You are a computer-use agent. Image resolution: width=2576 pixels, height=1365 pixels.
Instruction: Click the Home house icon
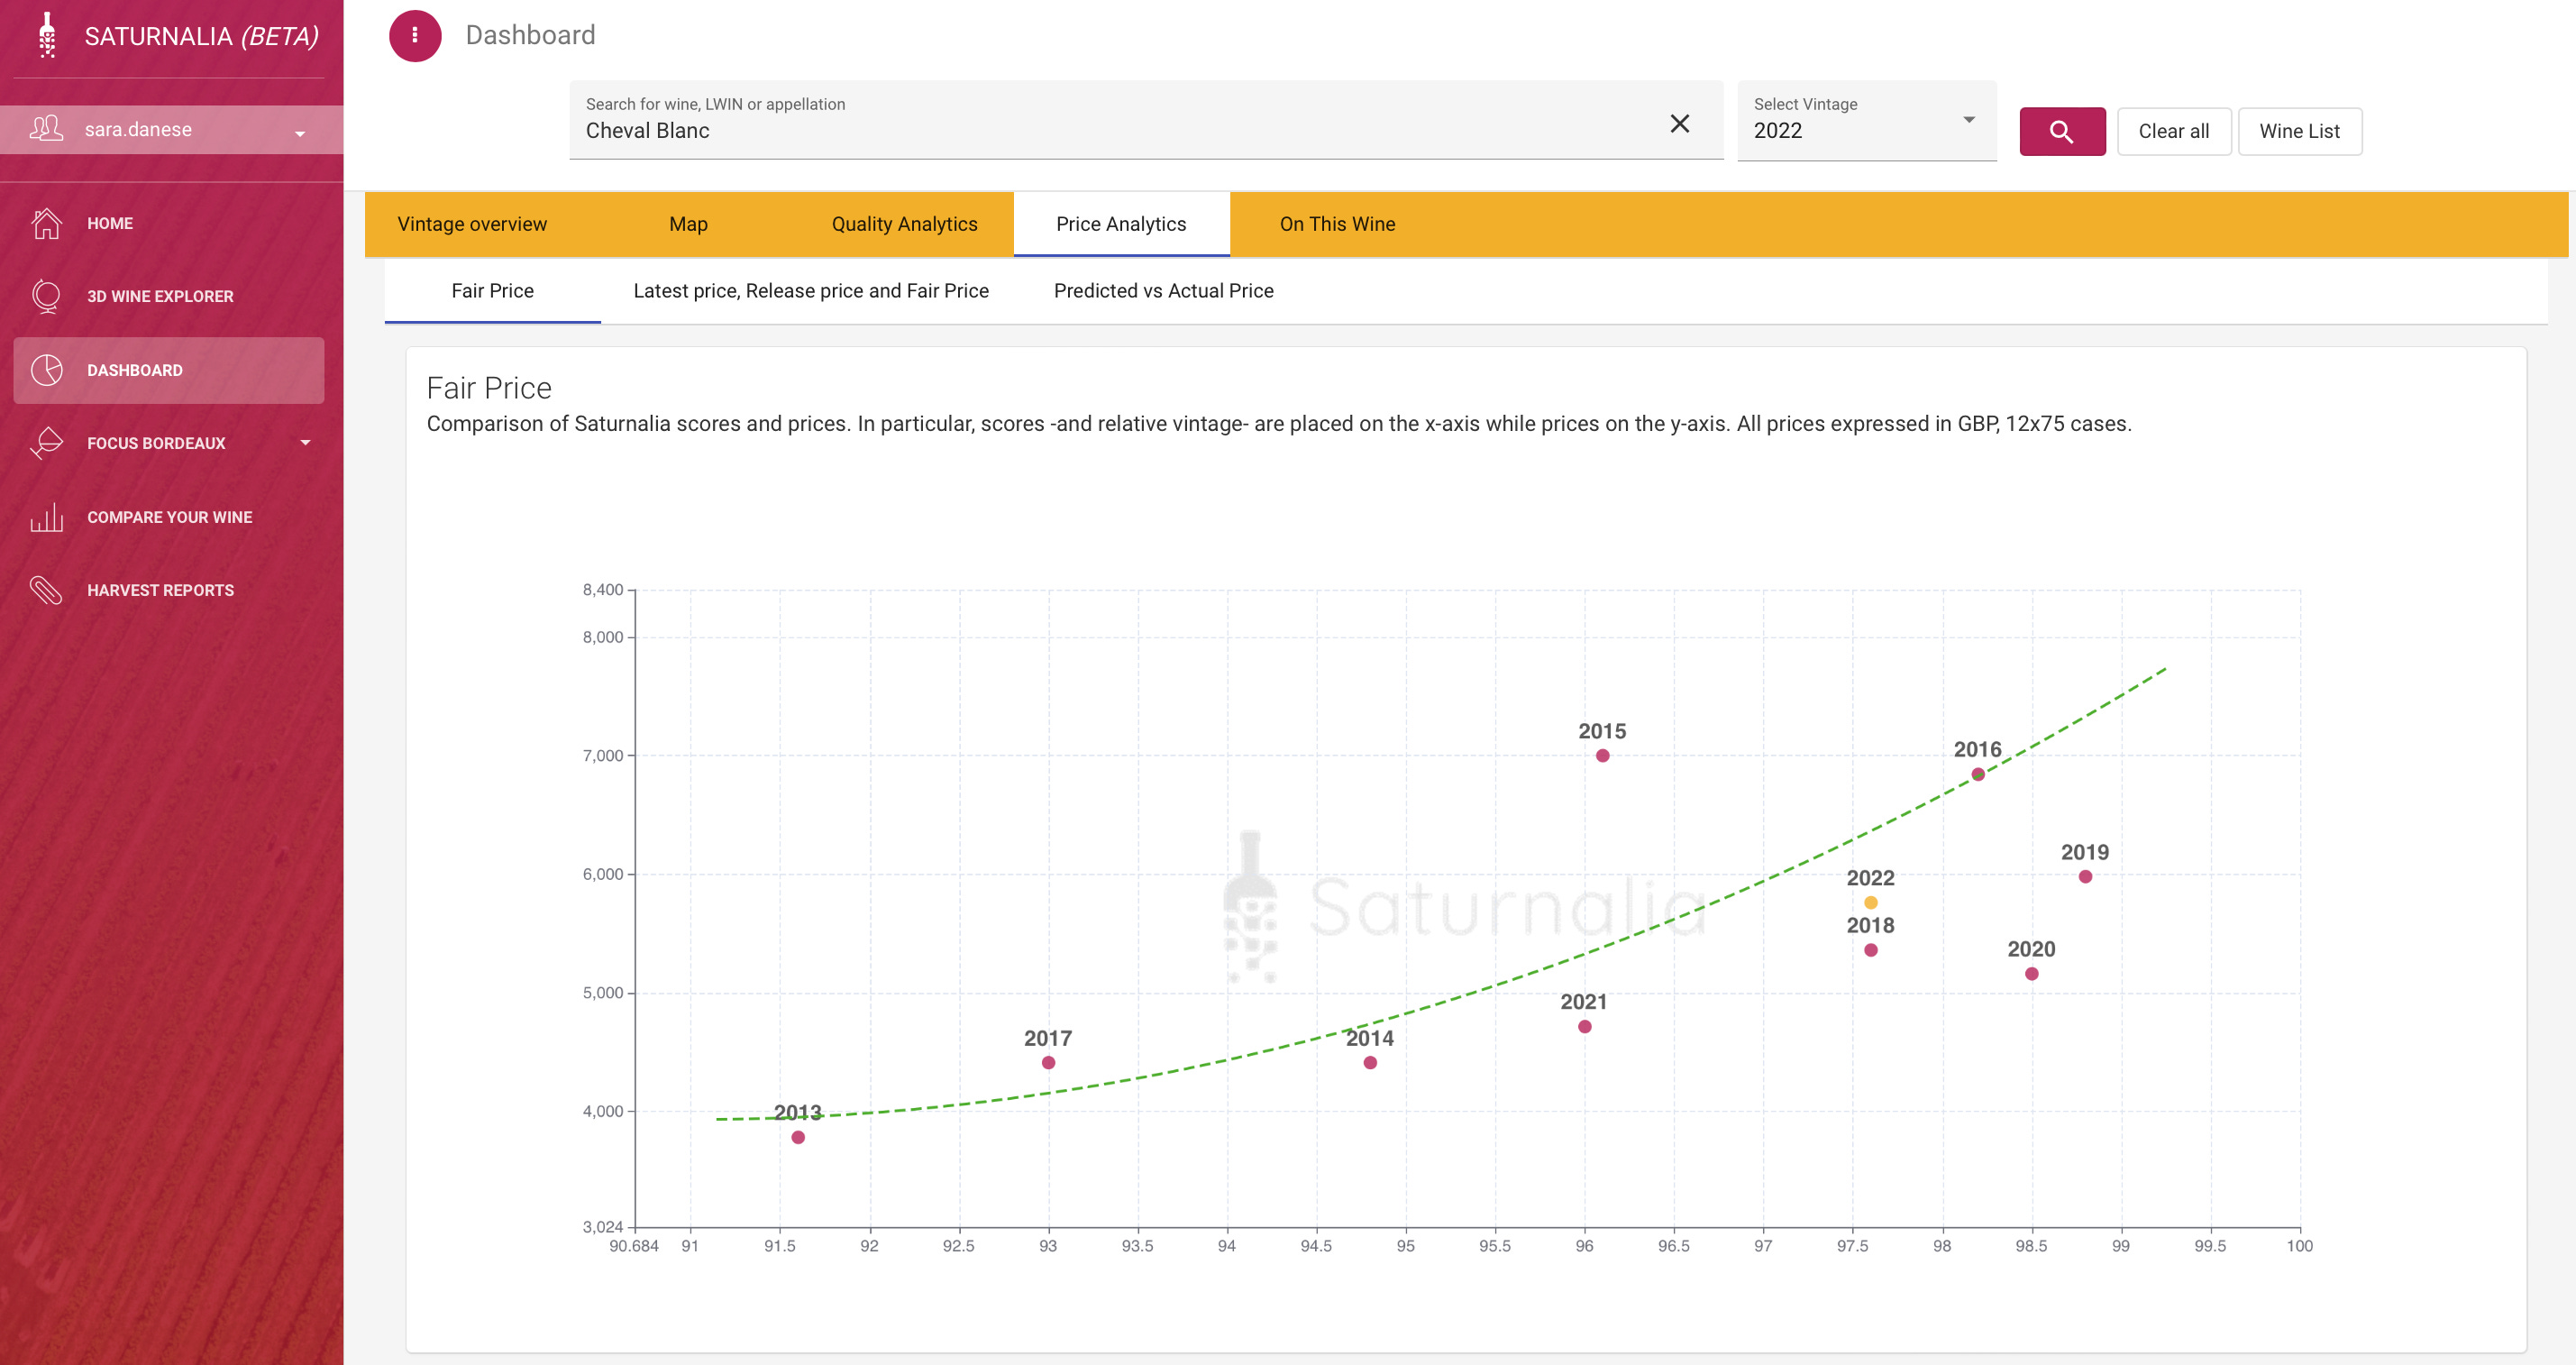[46, 223]
